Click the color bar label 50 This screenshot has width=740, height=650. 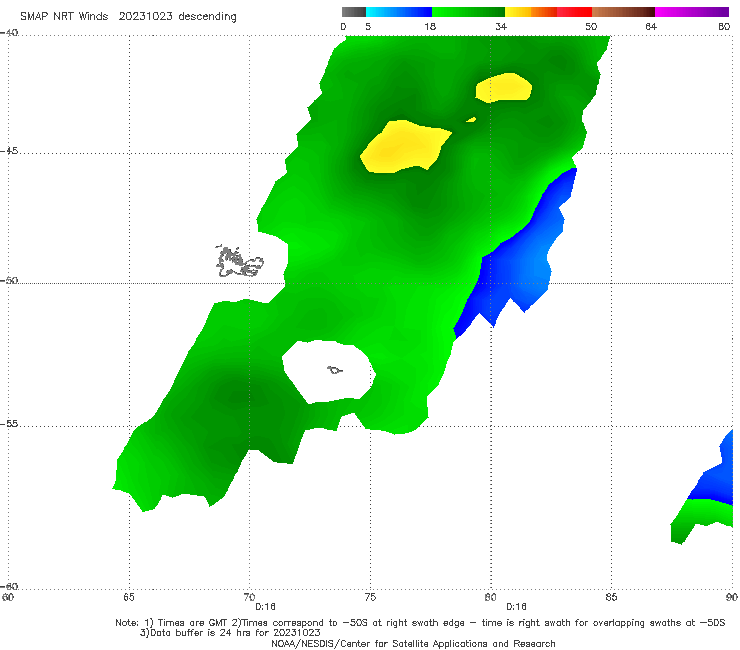coord(591,27)
